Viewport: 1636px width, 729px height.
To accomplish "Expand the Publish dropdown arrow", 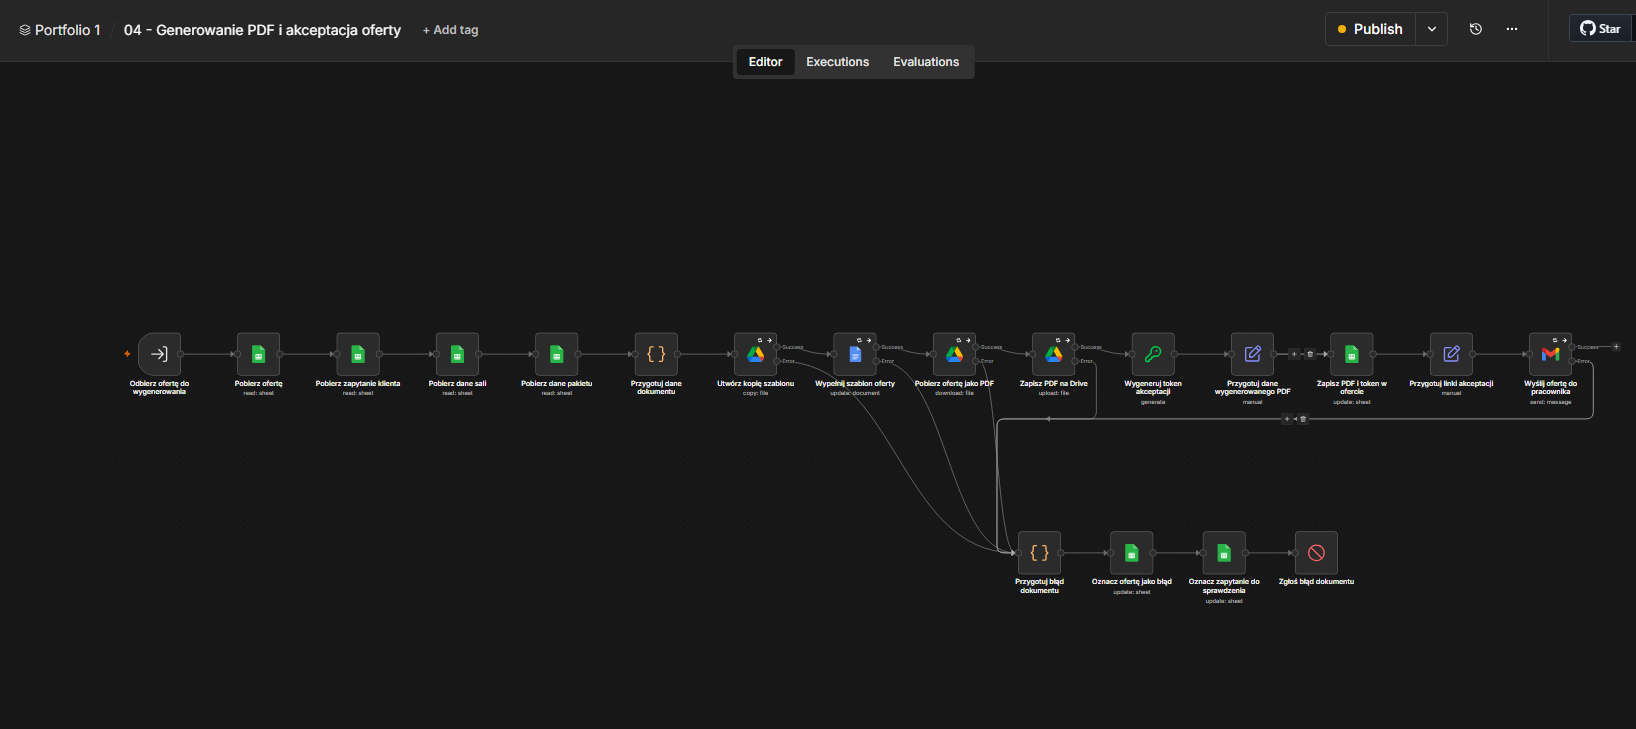I will coord(1432,29).
